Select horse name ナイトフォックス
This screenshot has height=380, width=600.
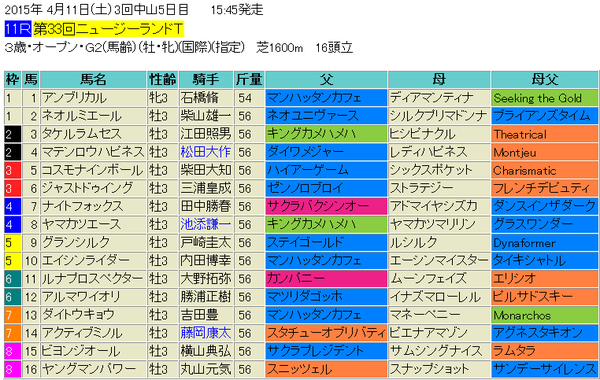coord(83,206)
